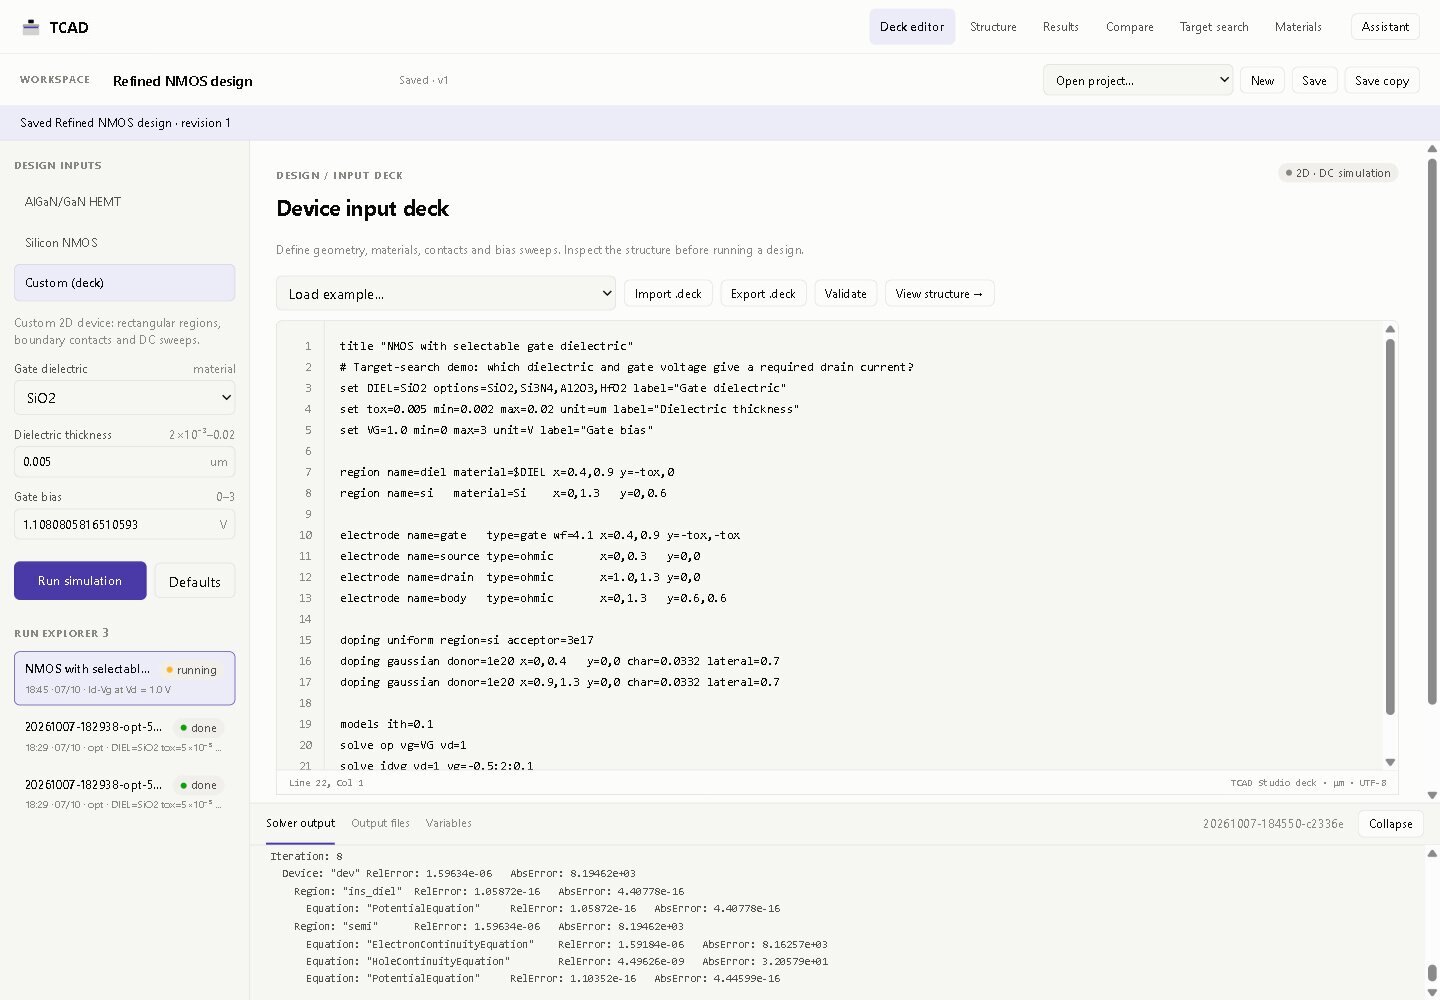The width and height of the screenshot is (1440, 1000).
Task: Click the Save button
Action: pos(1314,81)
